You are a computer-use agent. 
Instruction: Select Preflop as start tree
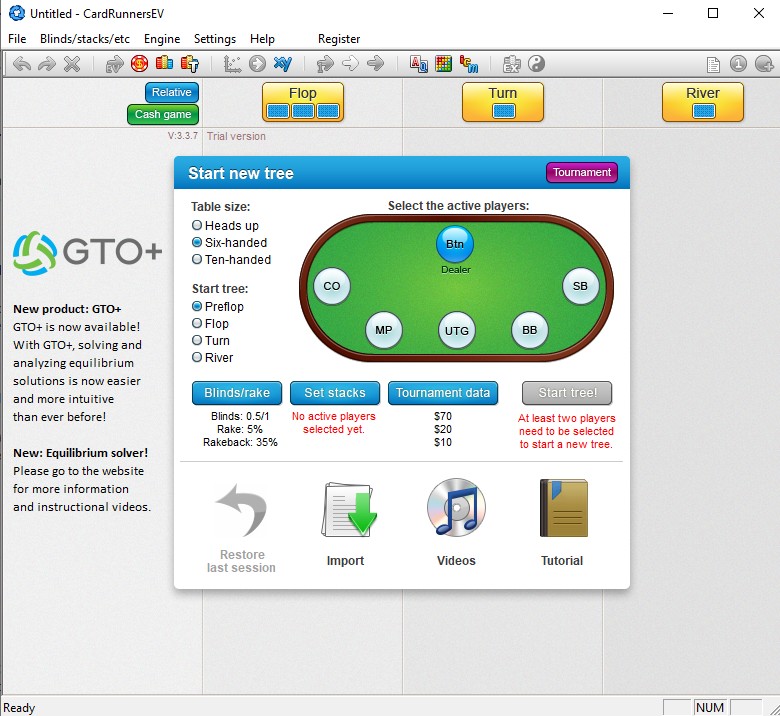[218, 307]
